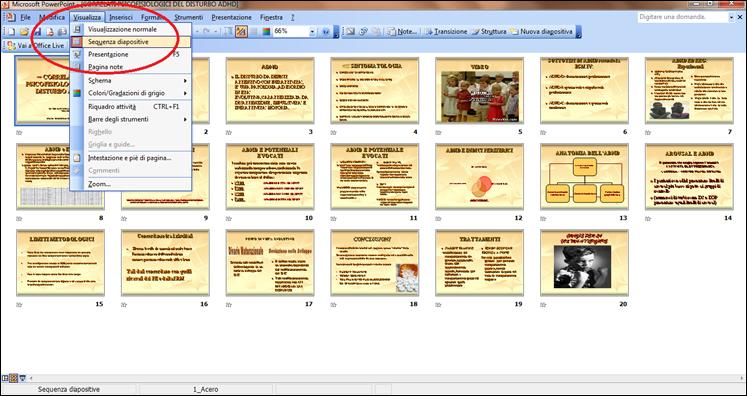Start slideshow from bottom view icon
747x396 pixels.
pos(22,378)
